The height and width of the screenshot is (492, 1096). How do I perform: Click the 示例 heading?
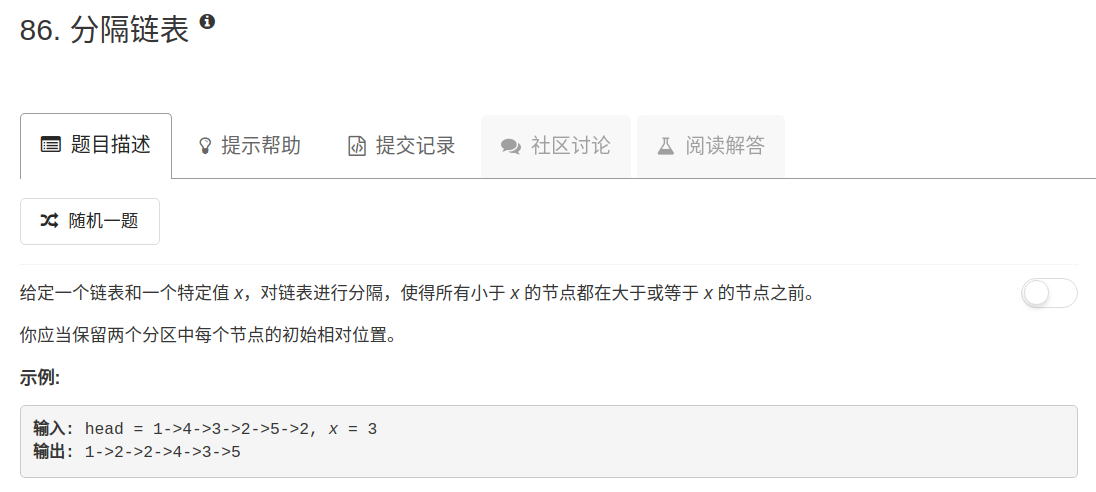point(41,378)
